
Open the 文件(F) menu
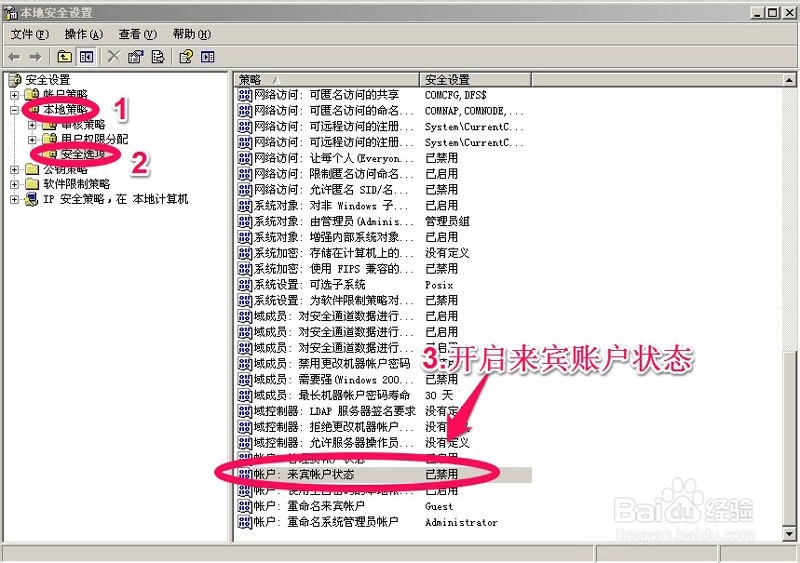click(x=30, y=34)
